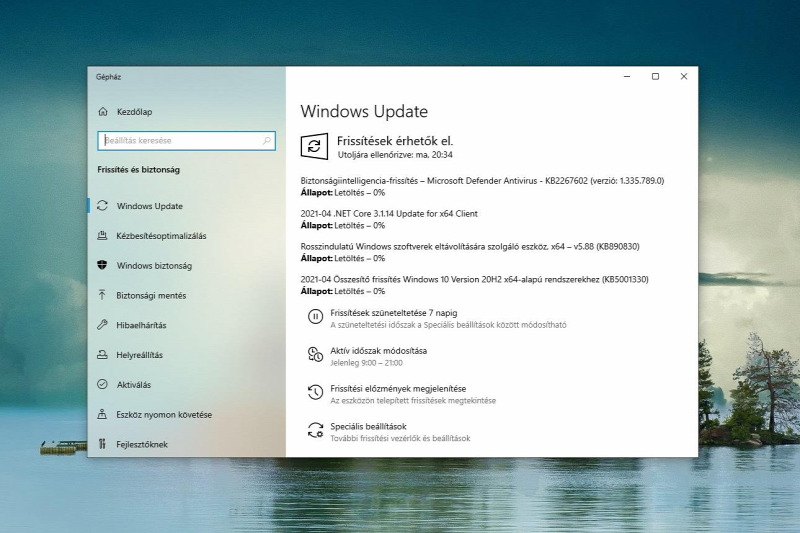Click the history icon for Frissítési előzmények

[x=315, y=392]
